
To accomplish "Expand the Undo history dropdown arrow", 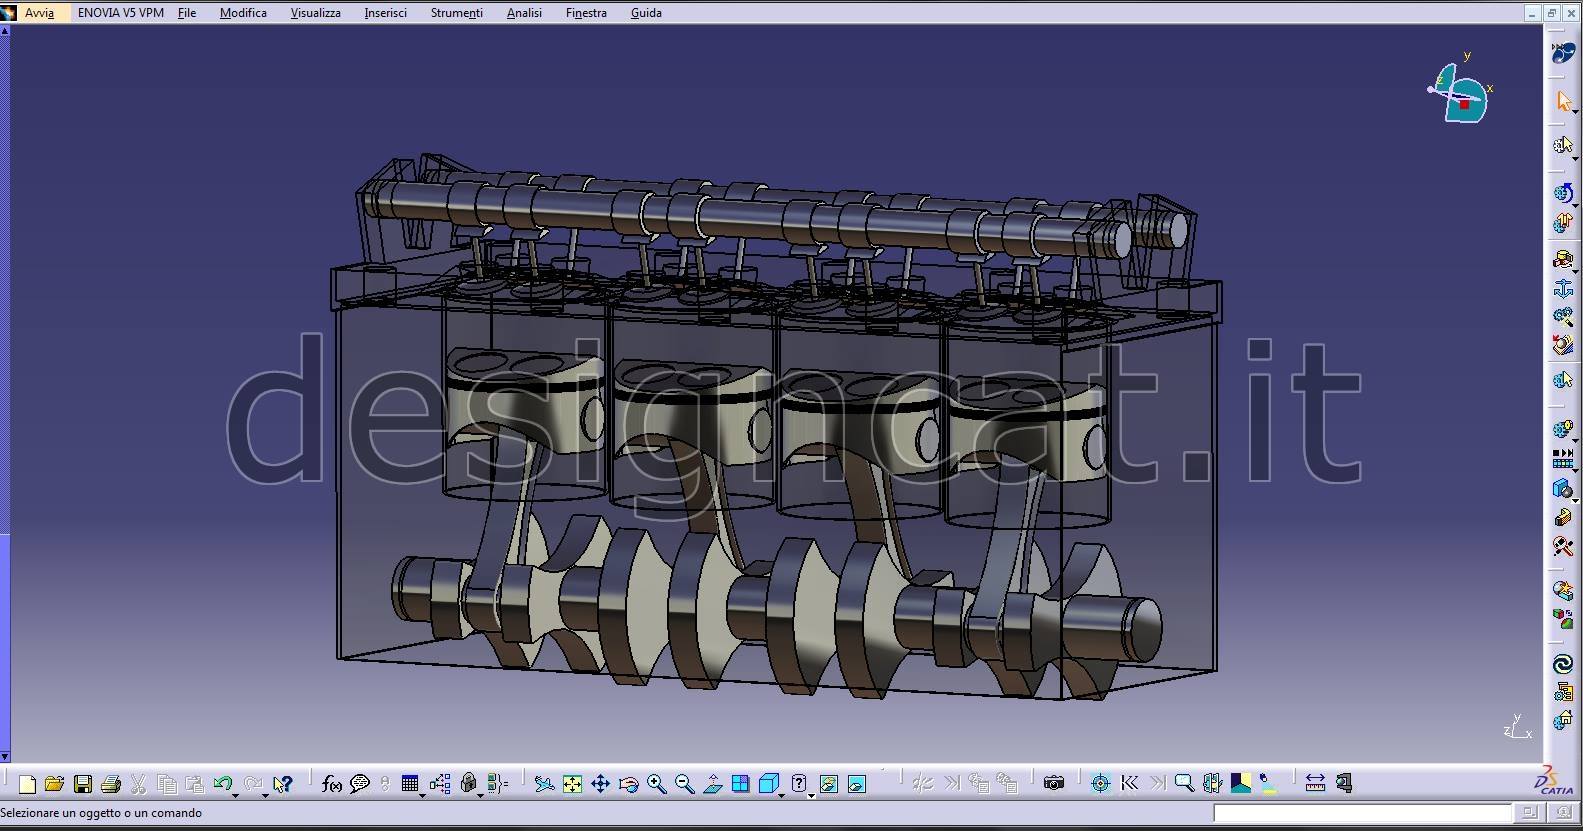I will point(236,794).
